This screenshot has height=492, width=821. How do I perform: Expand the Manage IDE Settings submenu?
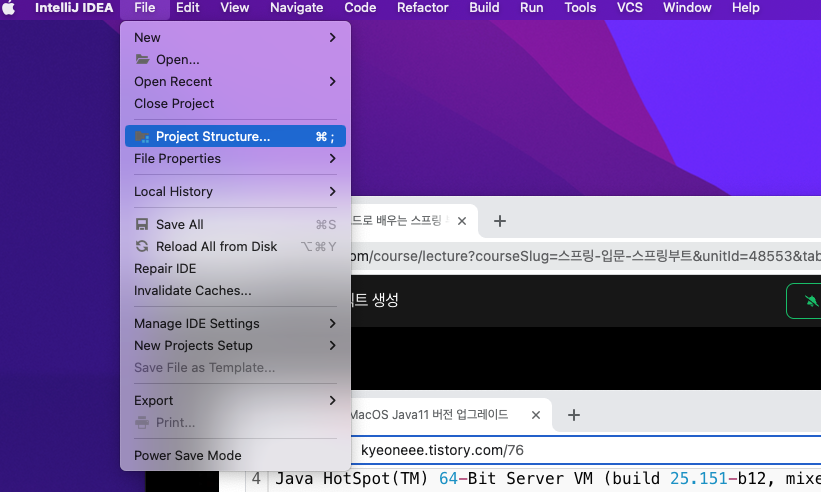point(235,323)
